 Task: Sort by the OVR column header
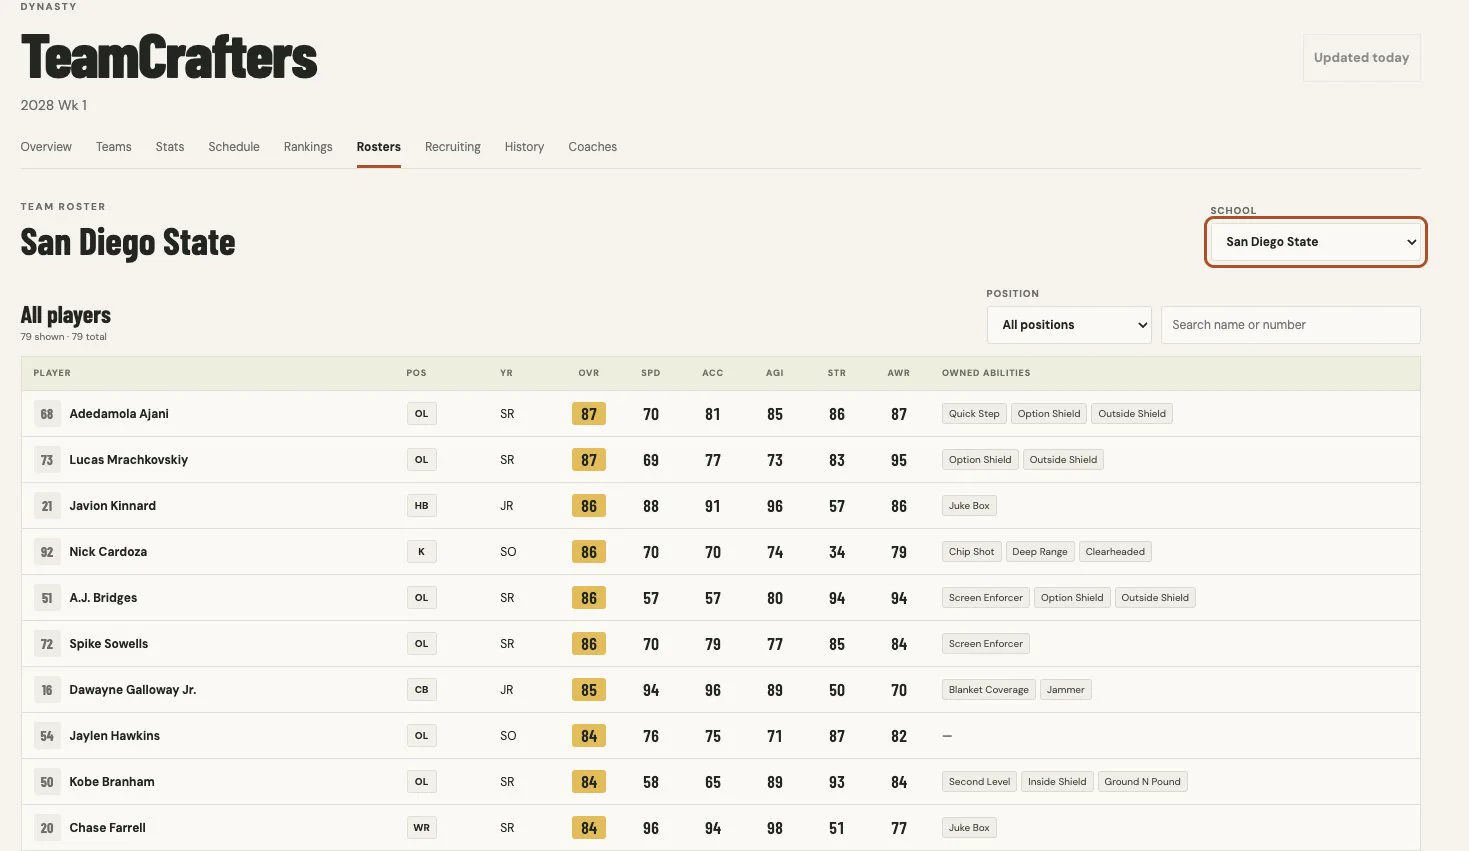coord(589,373)
